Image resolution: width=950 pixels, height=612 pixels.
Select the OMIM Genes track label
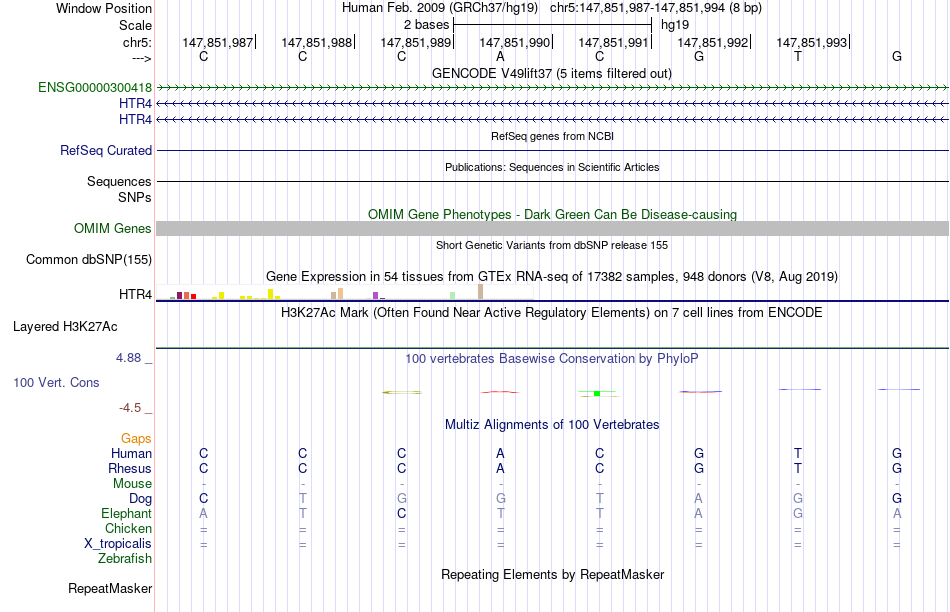112,228
